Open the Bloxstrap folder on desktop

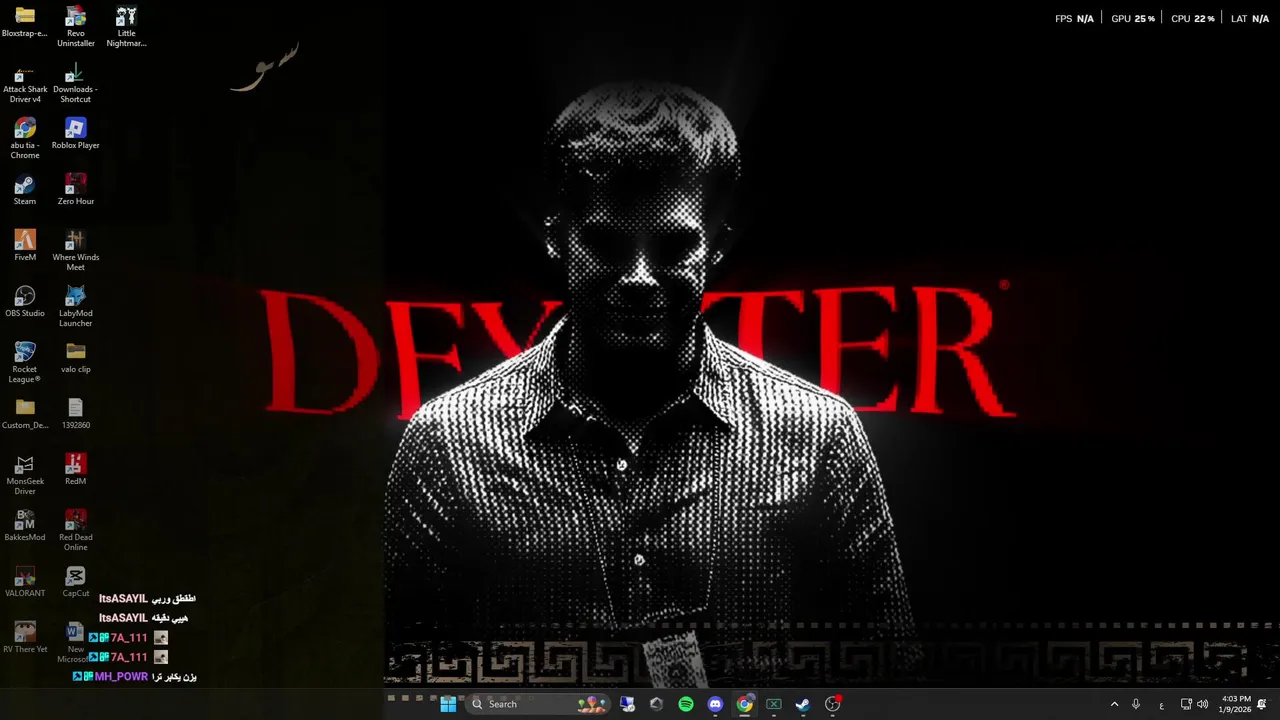pyautogui.click(x=25, y=22)
